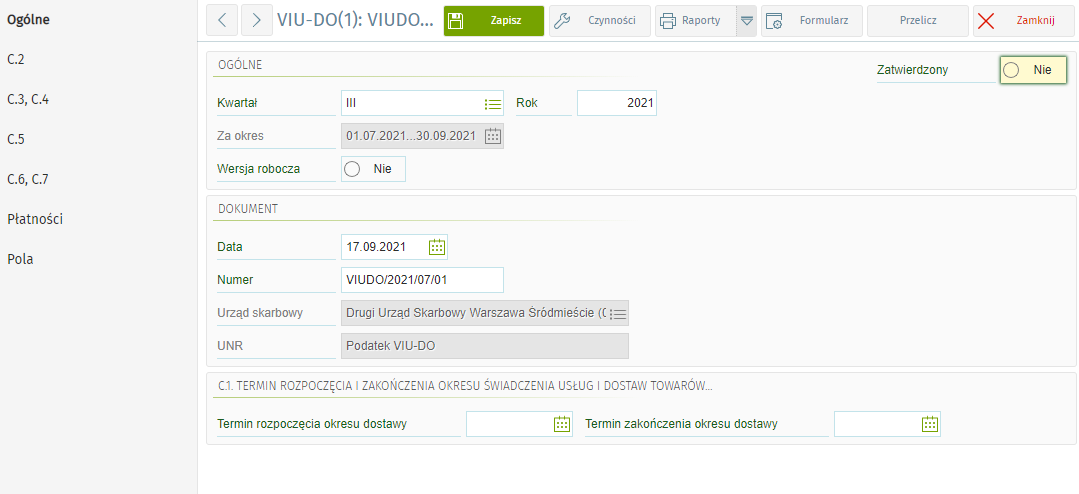Save the form with Zapisz
Viewport: 1079px width, 494px height.
[x=494, y=20]
